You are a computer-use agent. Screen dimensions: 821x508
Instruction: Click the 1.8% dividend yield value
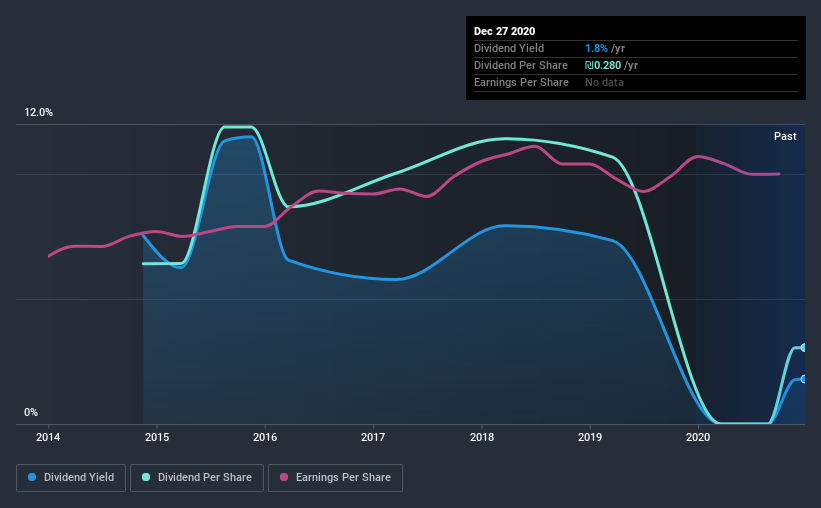596,48
